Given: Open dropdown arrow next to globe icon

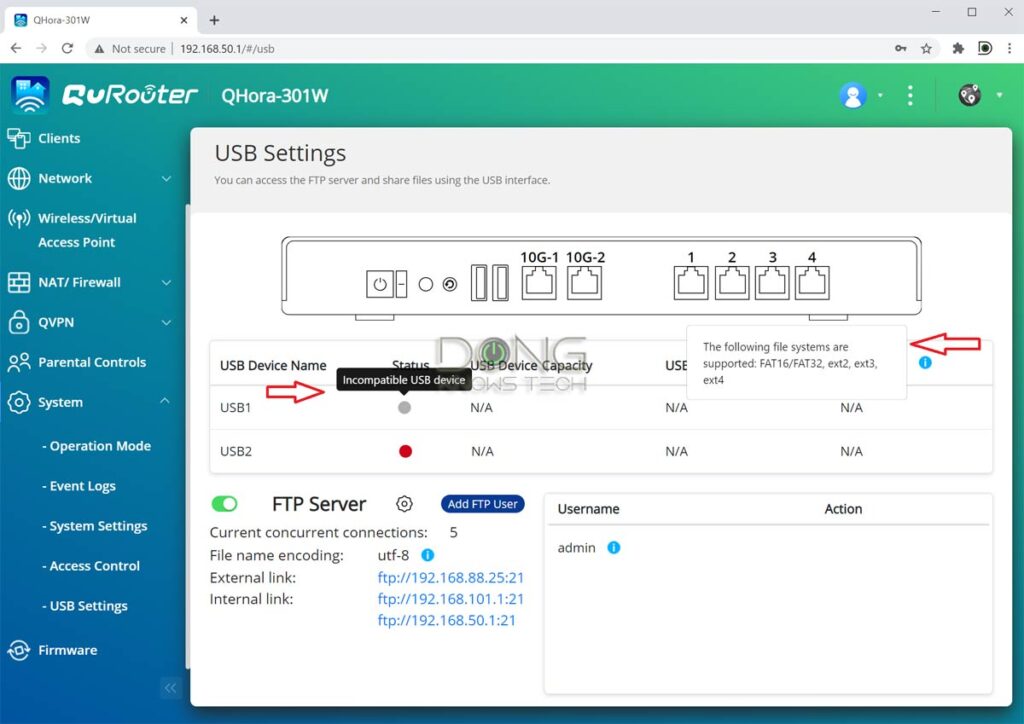Looking at the screenshot, I should (999, 95).
